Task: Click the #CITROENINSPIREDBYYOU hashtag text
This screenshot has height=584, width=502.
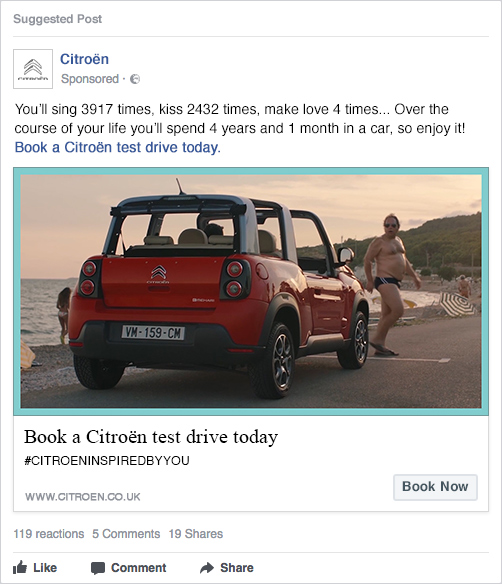Action: [107, 461]
